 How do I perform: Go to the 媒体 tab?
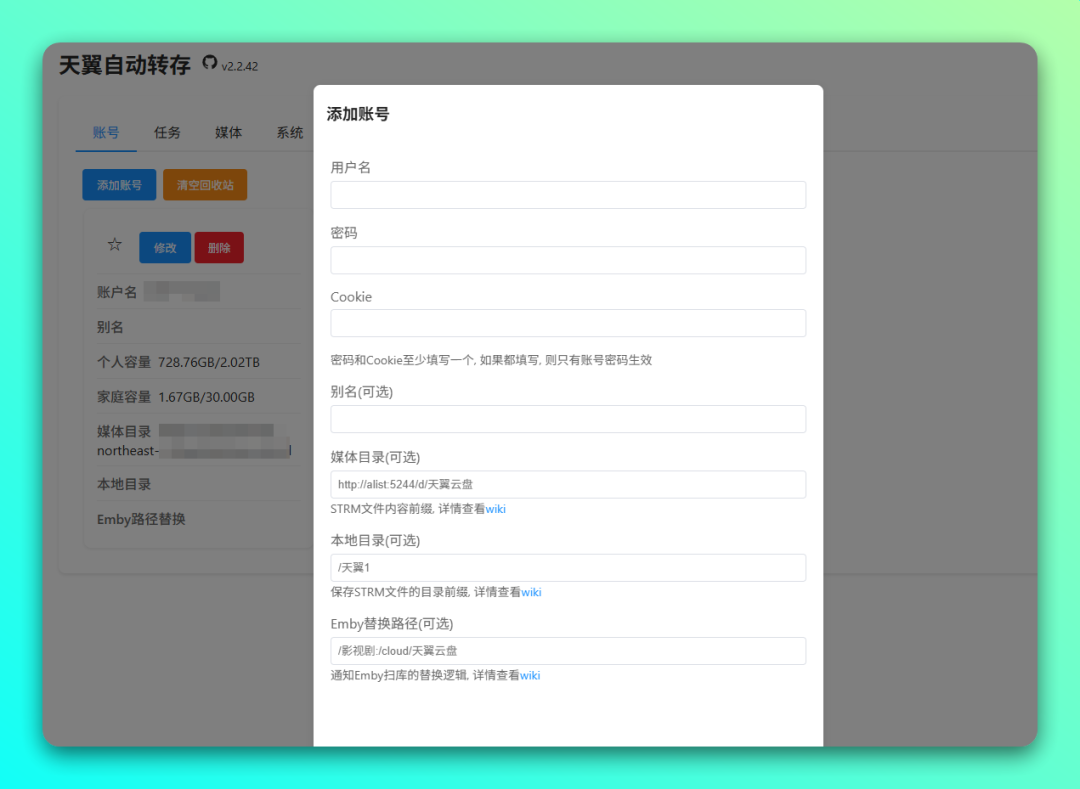pos(228,132)
